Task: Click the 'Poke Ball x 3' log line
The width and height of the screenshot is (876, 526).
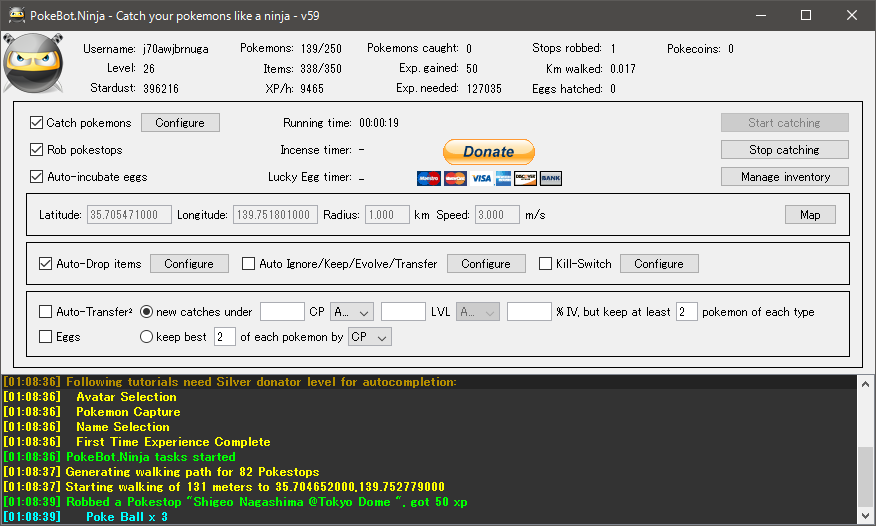Action: pos(127,517)
